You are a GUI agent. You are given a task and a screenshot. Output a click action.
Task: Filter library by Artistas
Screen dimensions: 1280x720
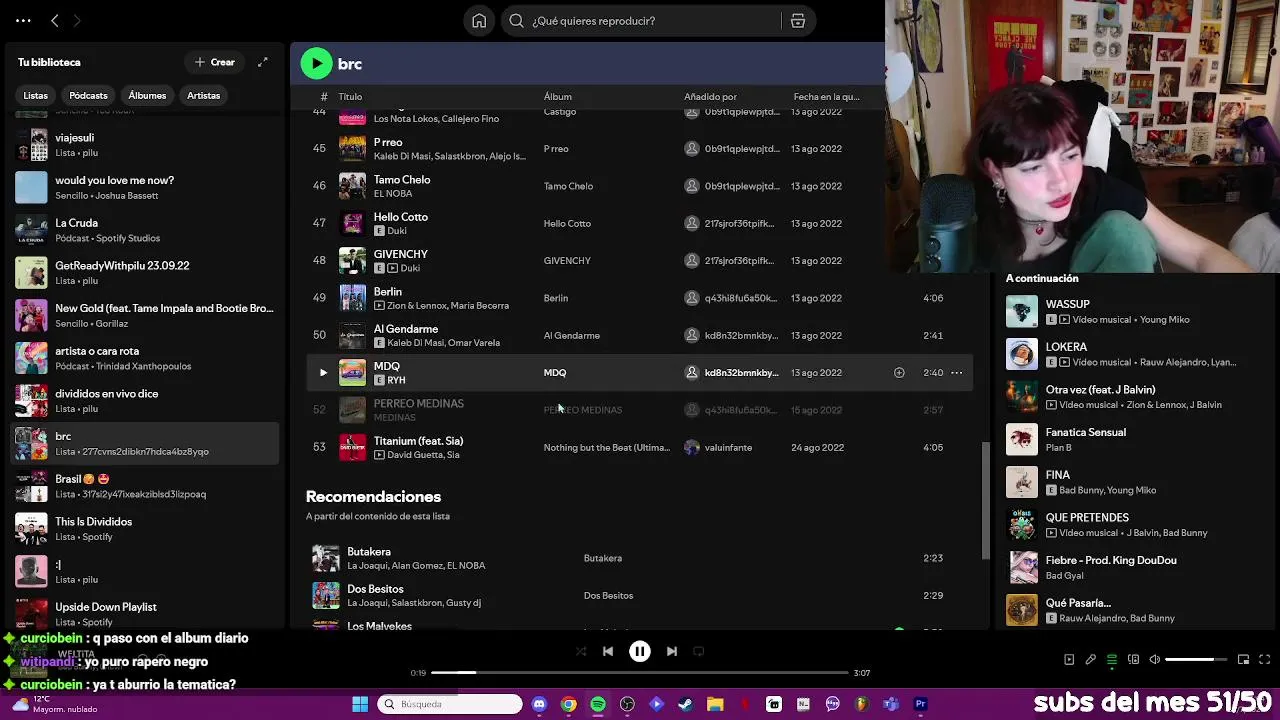pos(203,96)
